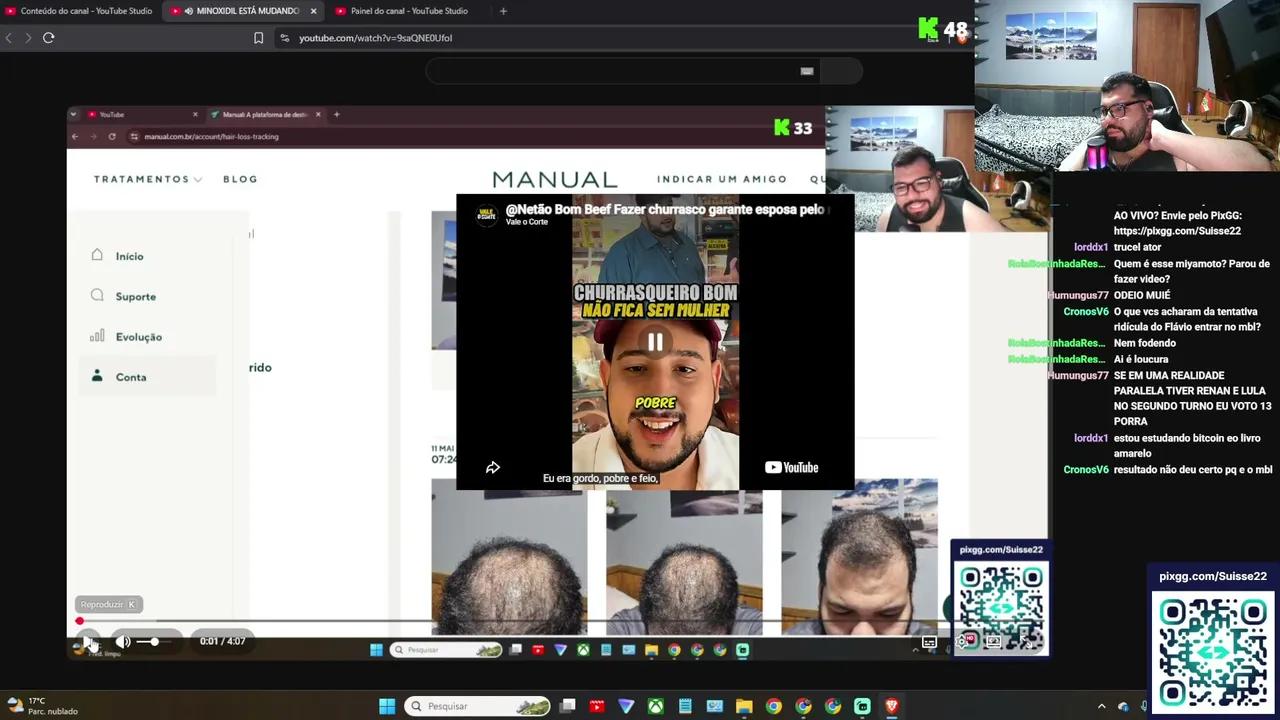Click the Início home icon
1280x720 pixels.
(97, 255)
